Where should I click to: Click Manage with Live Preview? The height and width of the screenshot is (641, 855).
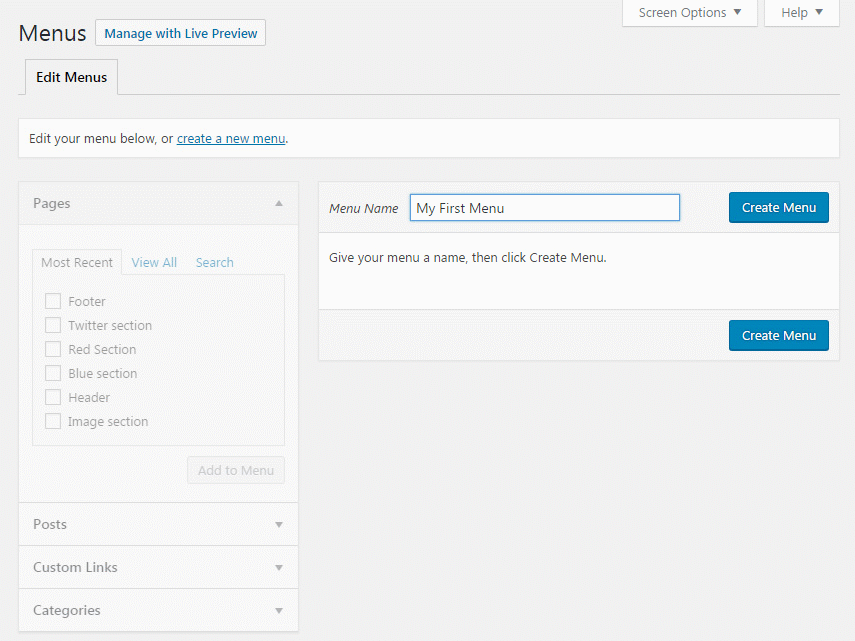180,32
